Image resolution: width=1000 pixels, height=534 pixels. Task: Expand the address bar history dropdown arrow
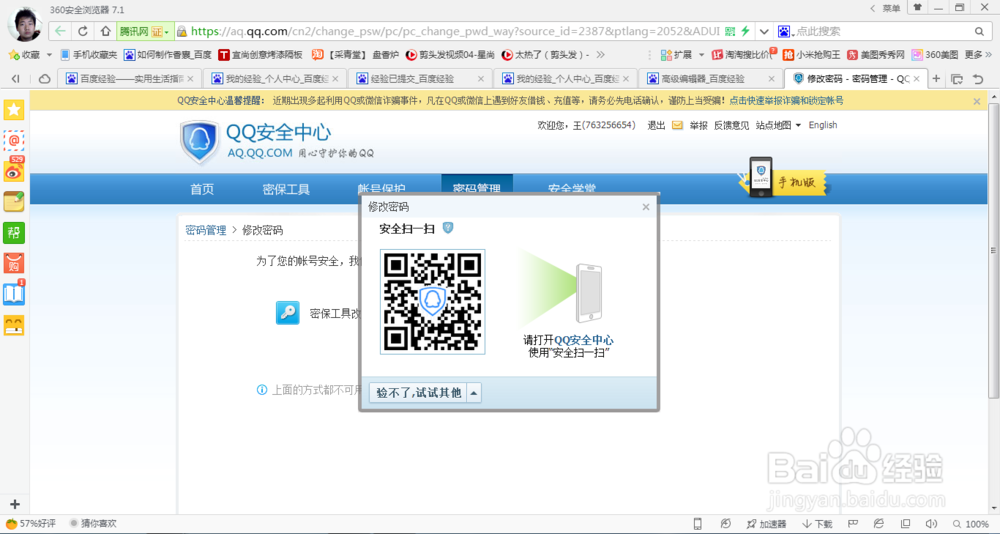click(x=763, y=31)
